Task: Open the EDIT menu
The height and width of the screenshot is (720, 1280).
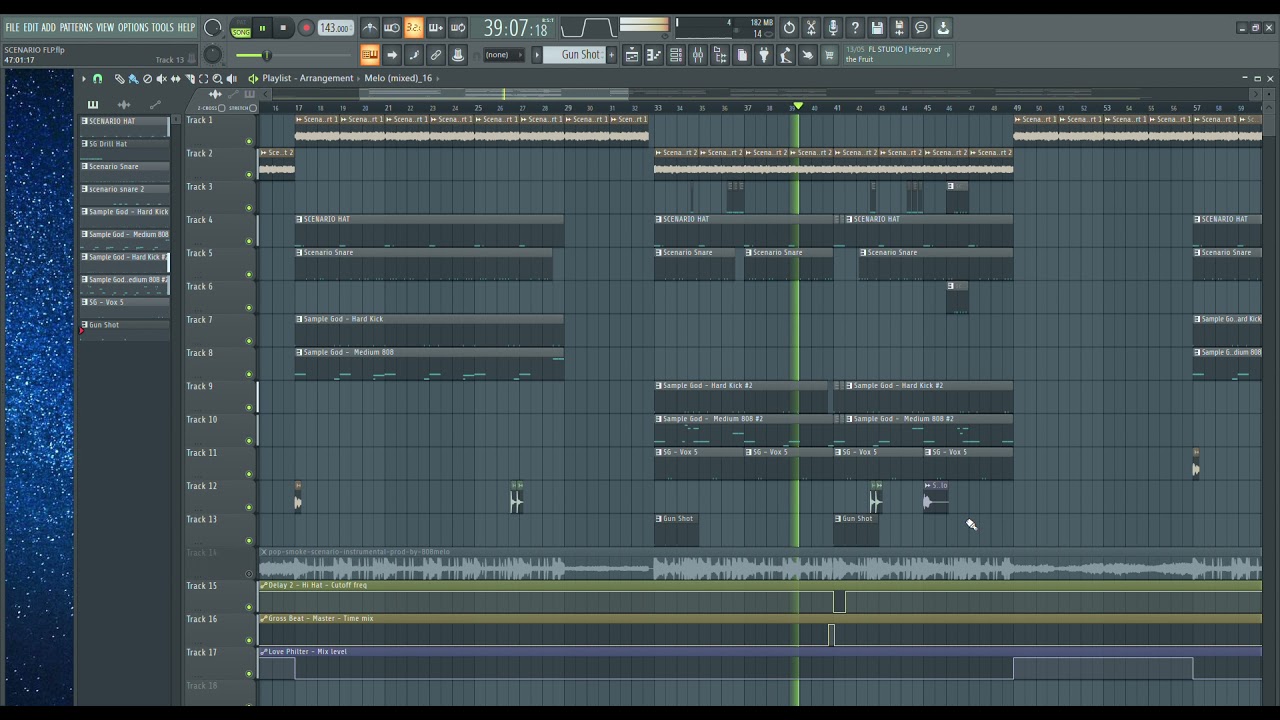Action: coord(31,27)
